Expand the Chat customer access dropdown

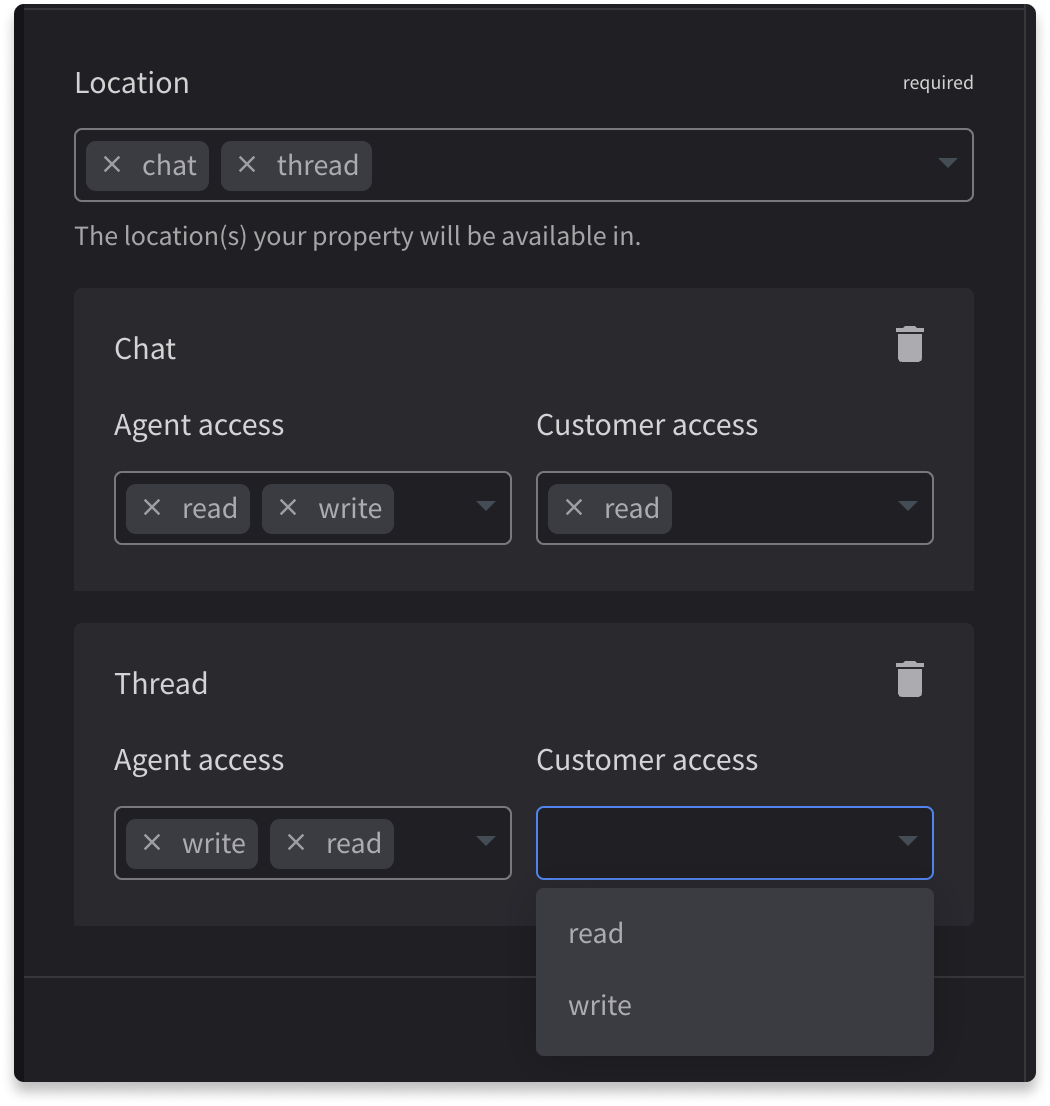[x=908, y=508]
